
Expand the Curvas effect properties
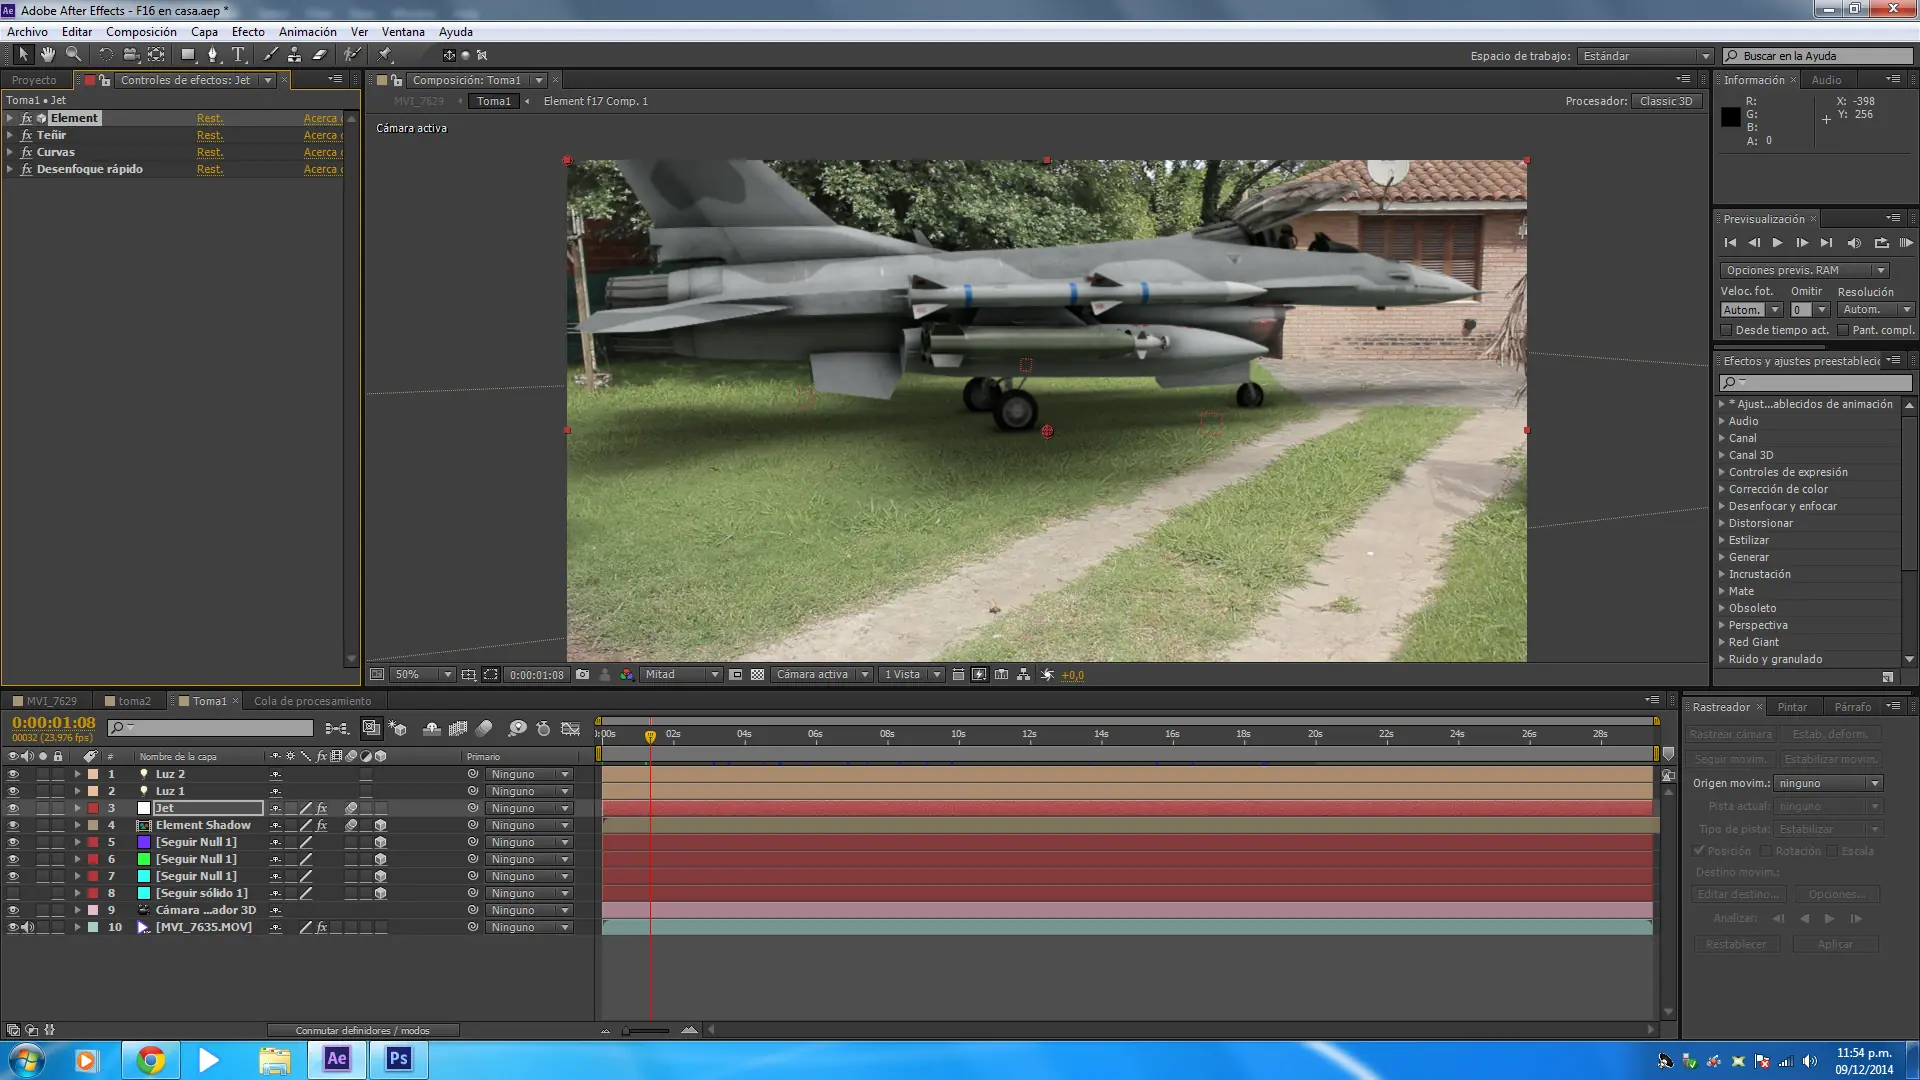tap(10, 152)
